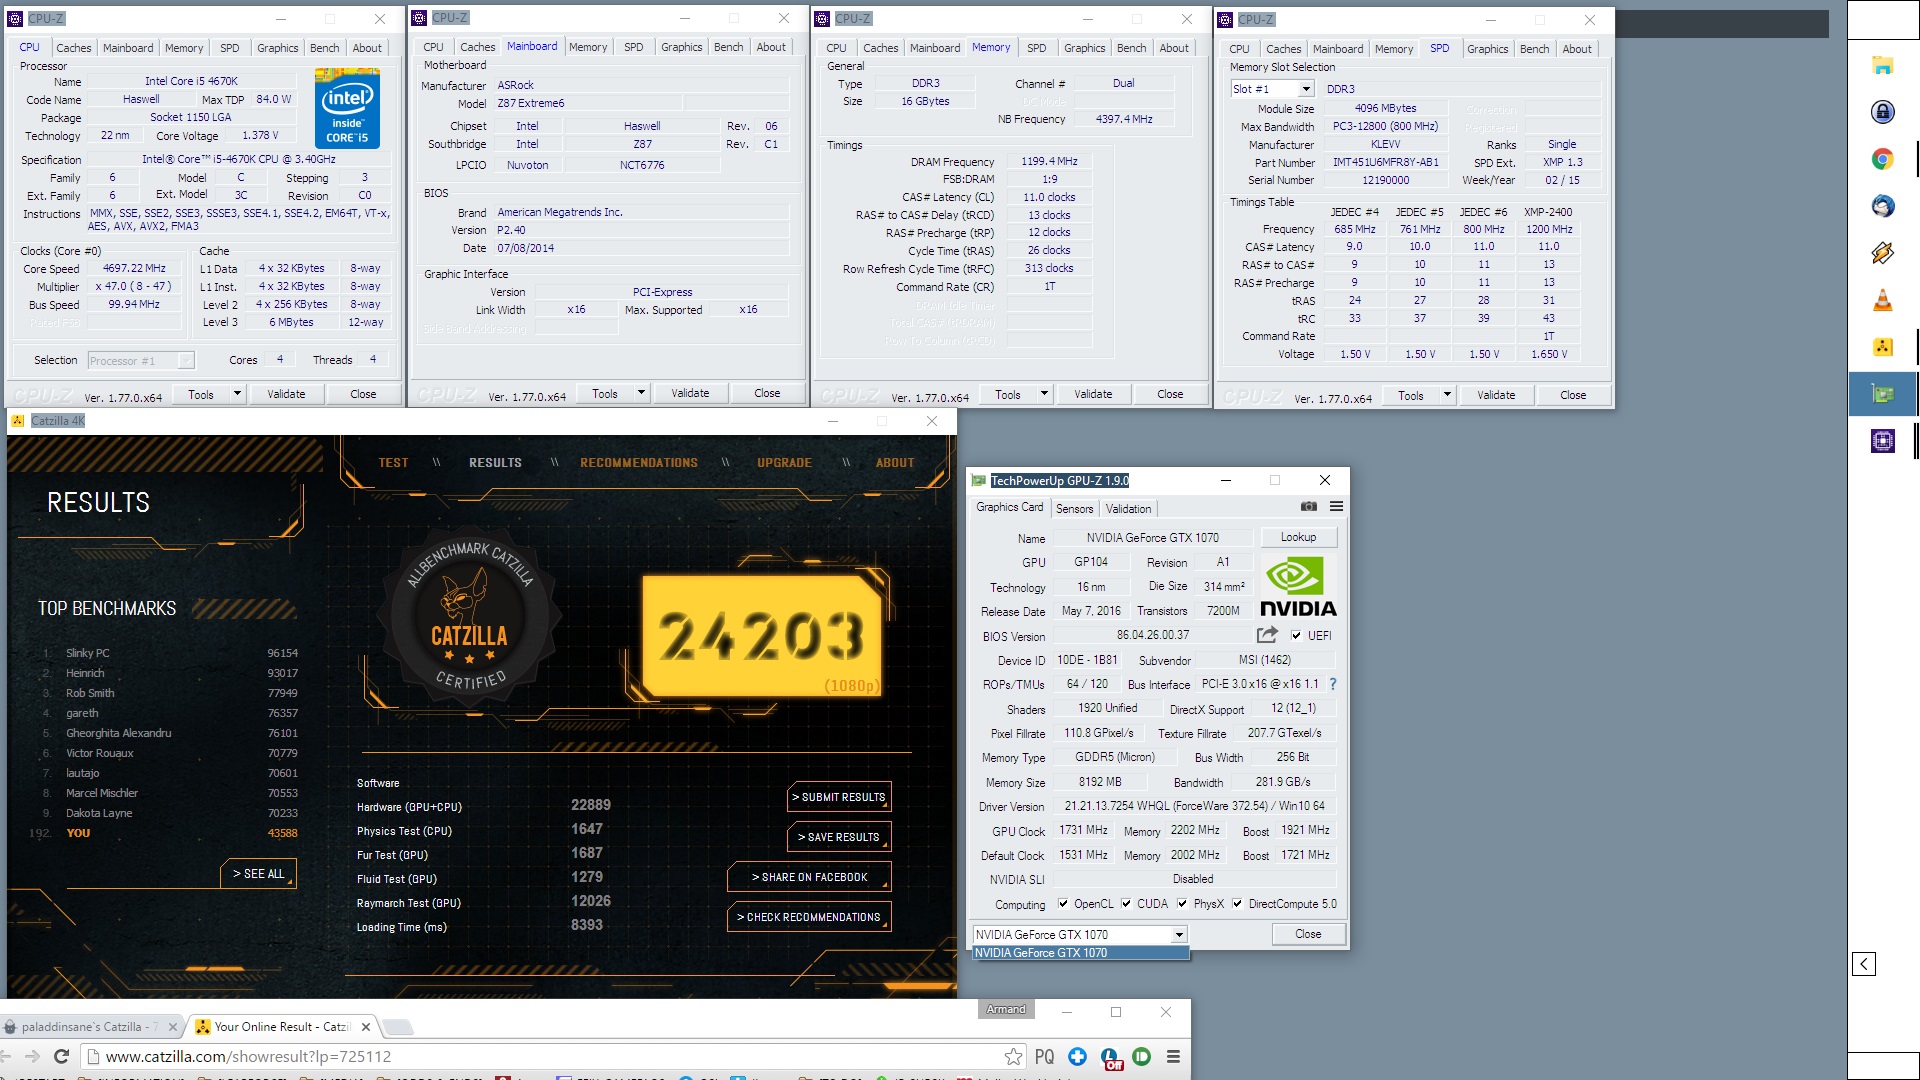
Task: Click Intel Core i5 logo in CPU-Z
Action: click(347, 108)
